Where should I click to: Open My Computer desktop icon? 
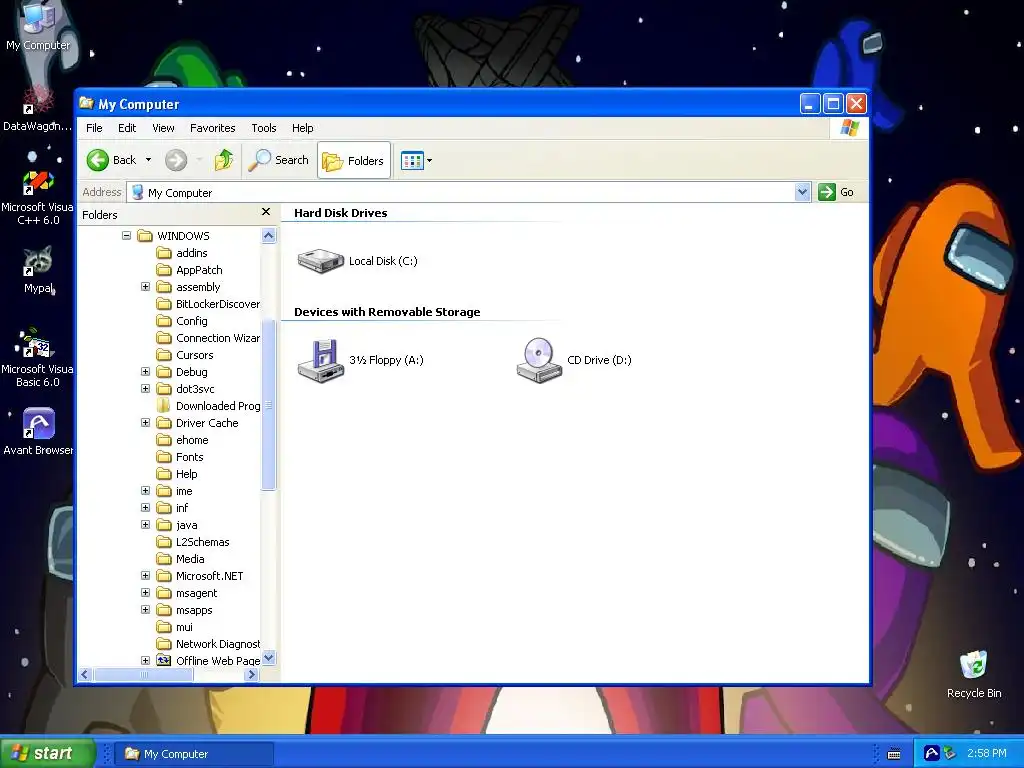tap(38, 26)
